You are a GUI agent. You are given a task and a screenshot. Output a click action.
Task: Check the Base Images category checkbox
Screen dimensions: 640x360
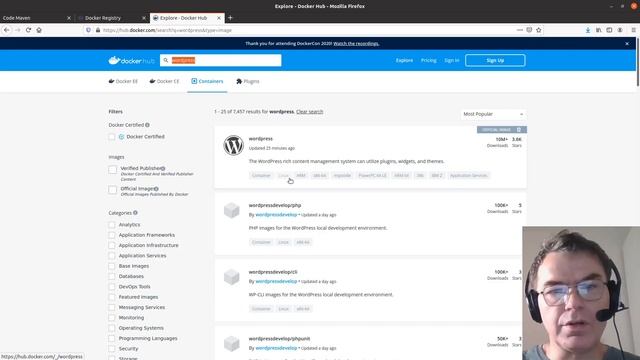point(112,266)
